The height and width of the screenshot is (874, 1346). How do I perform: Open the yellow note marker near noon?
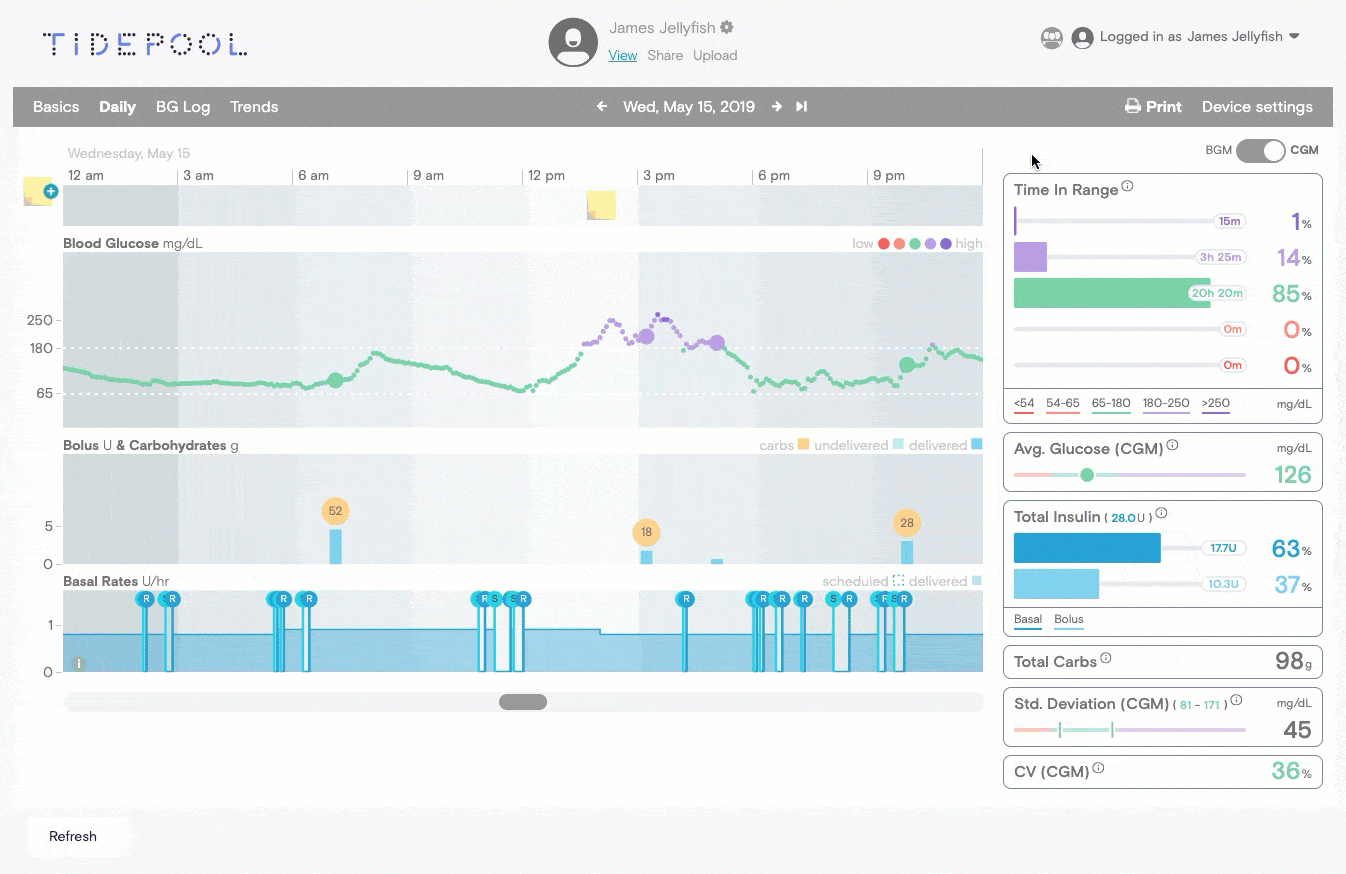(601, 205)
